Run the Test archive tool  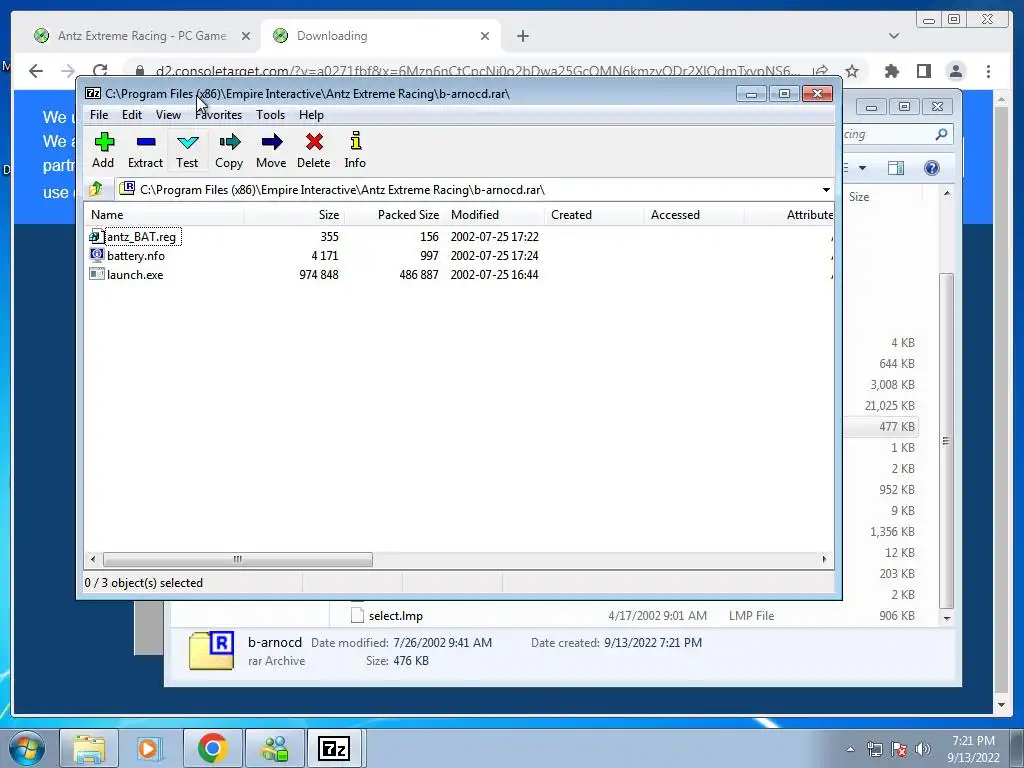187,151
